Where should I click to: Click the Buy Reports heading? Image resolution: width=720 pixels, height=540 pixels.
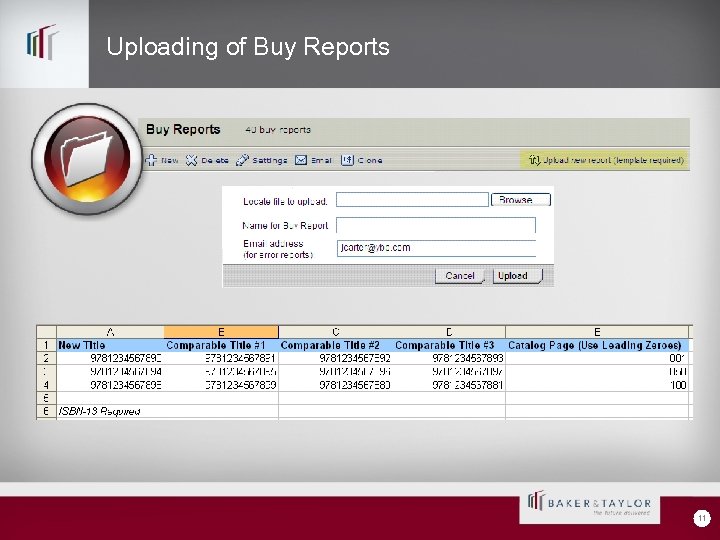[x=183, y=129]
